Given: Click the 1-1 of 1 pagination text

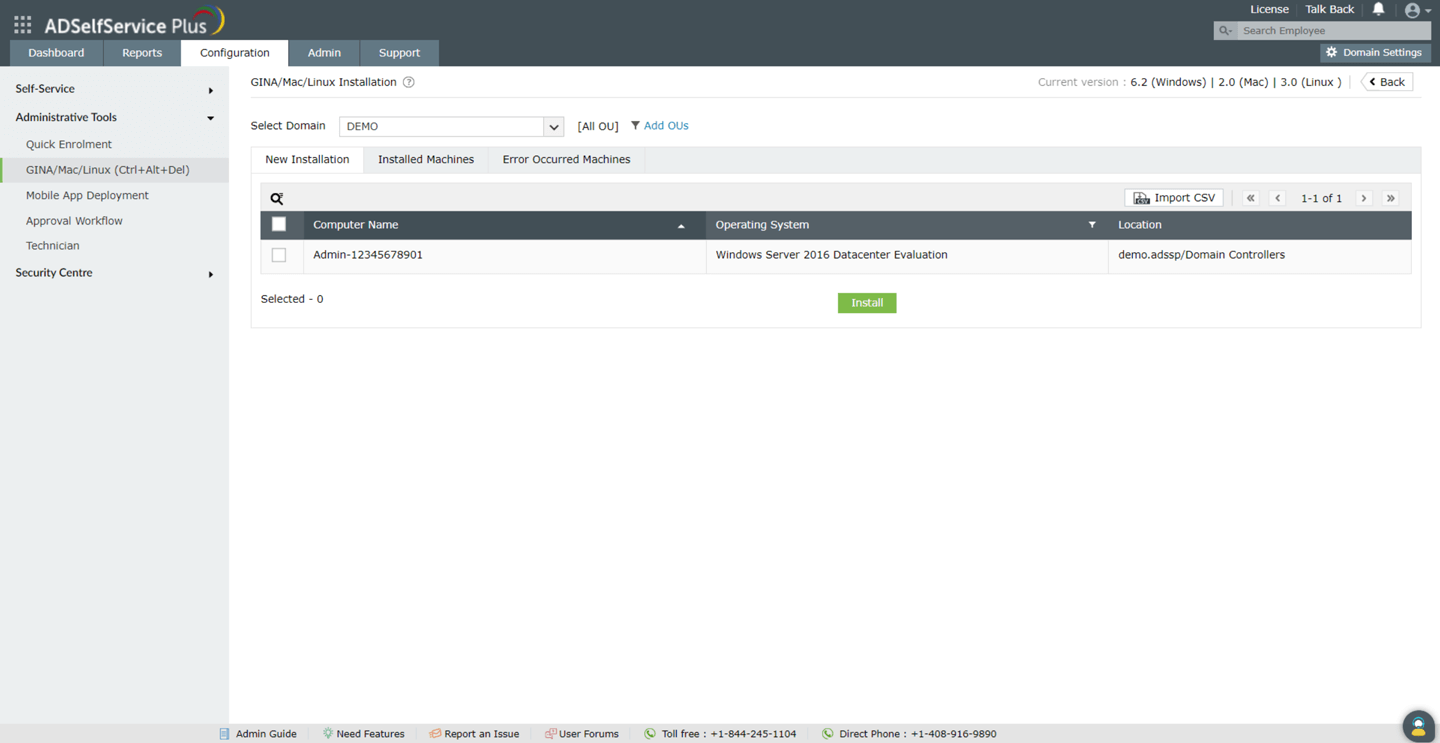Looking at the screenshot, I should (x=1321, y=199).
